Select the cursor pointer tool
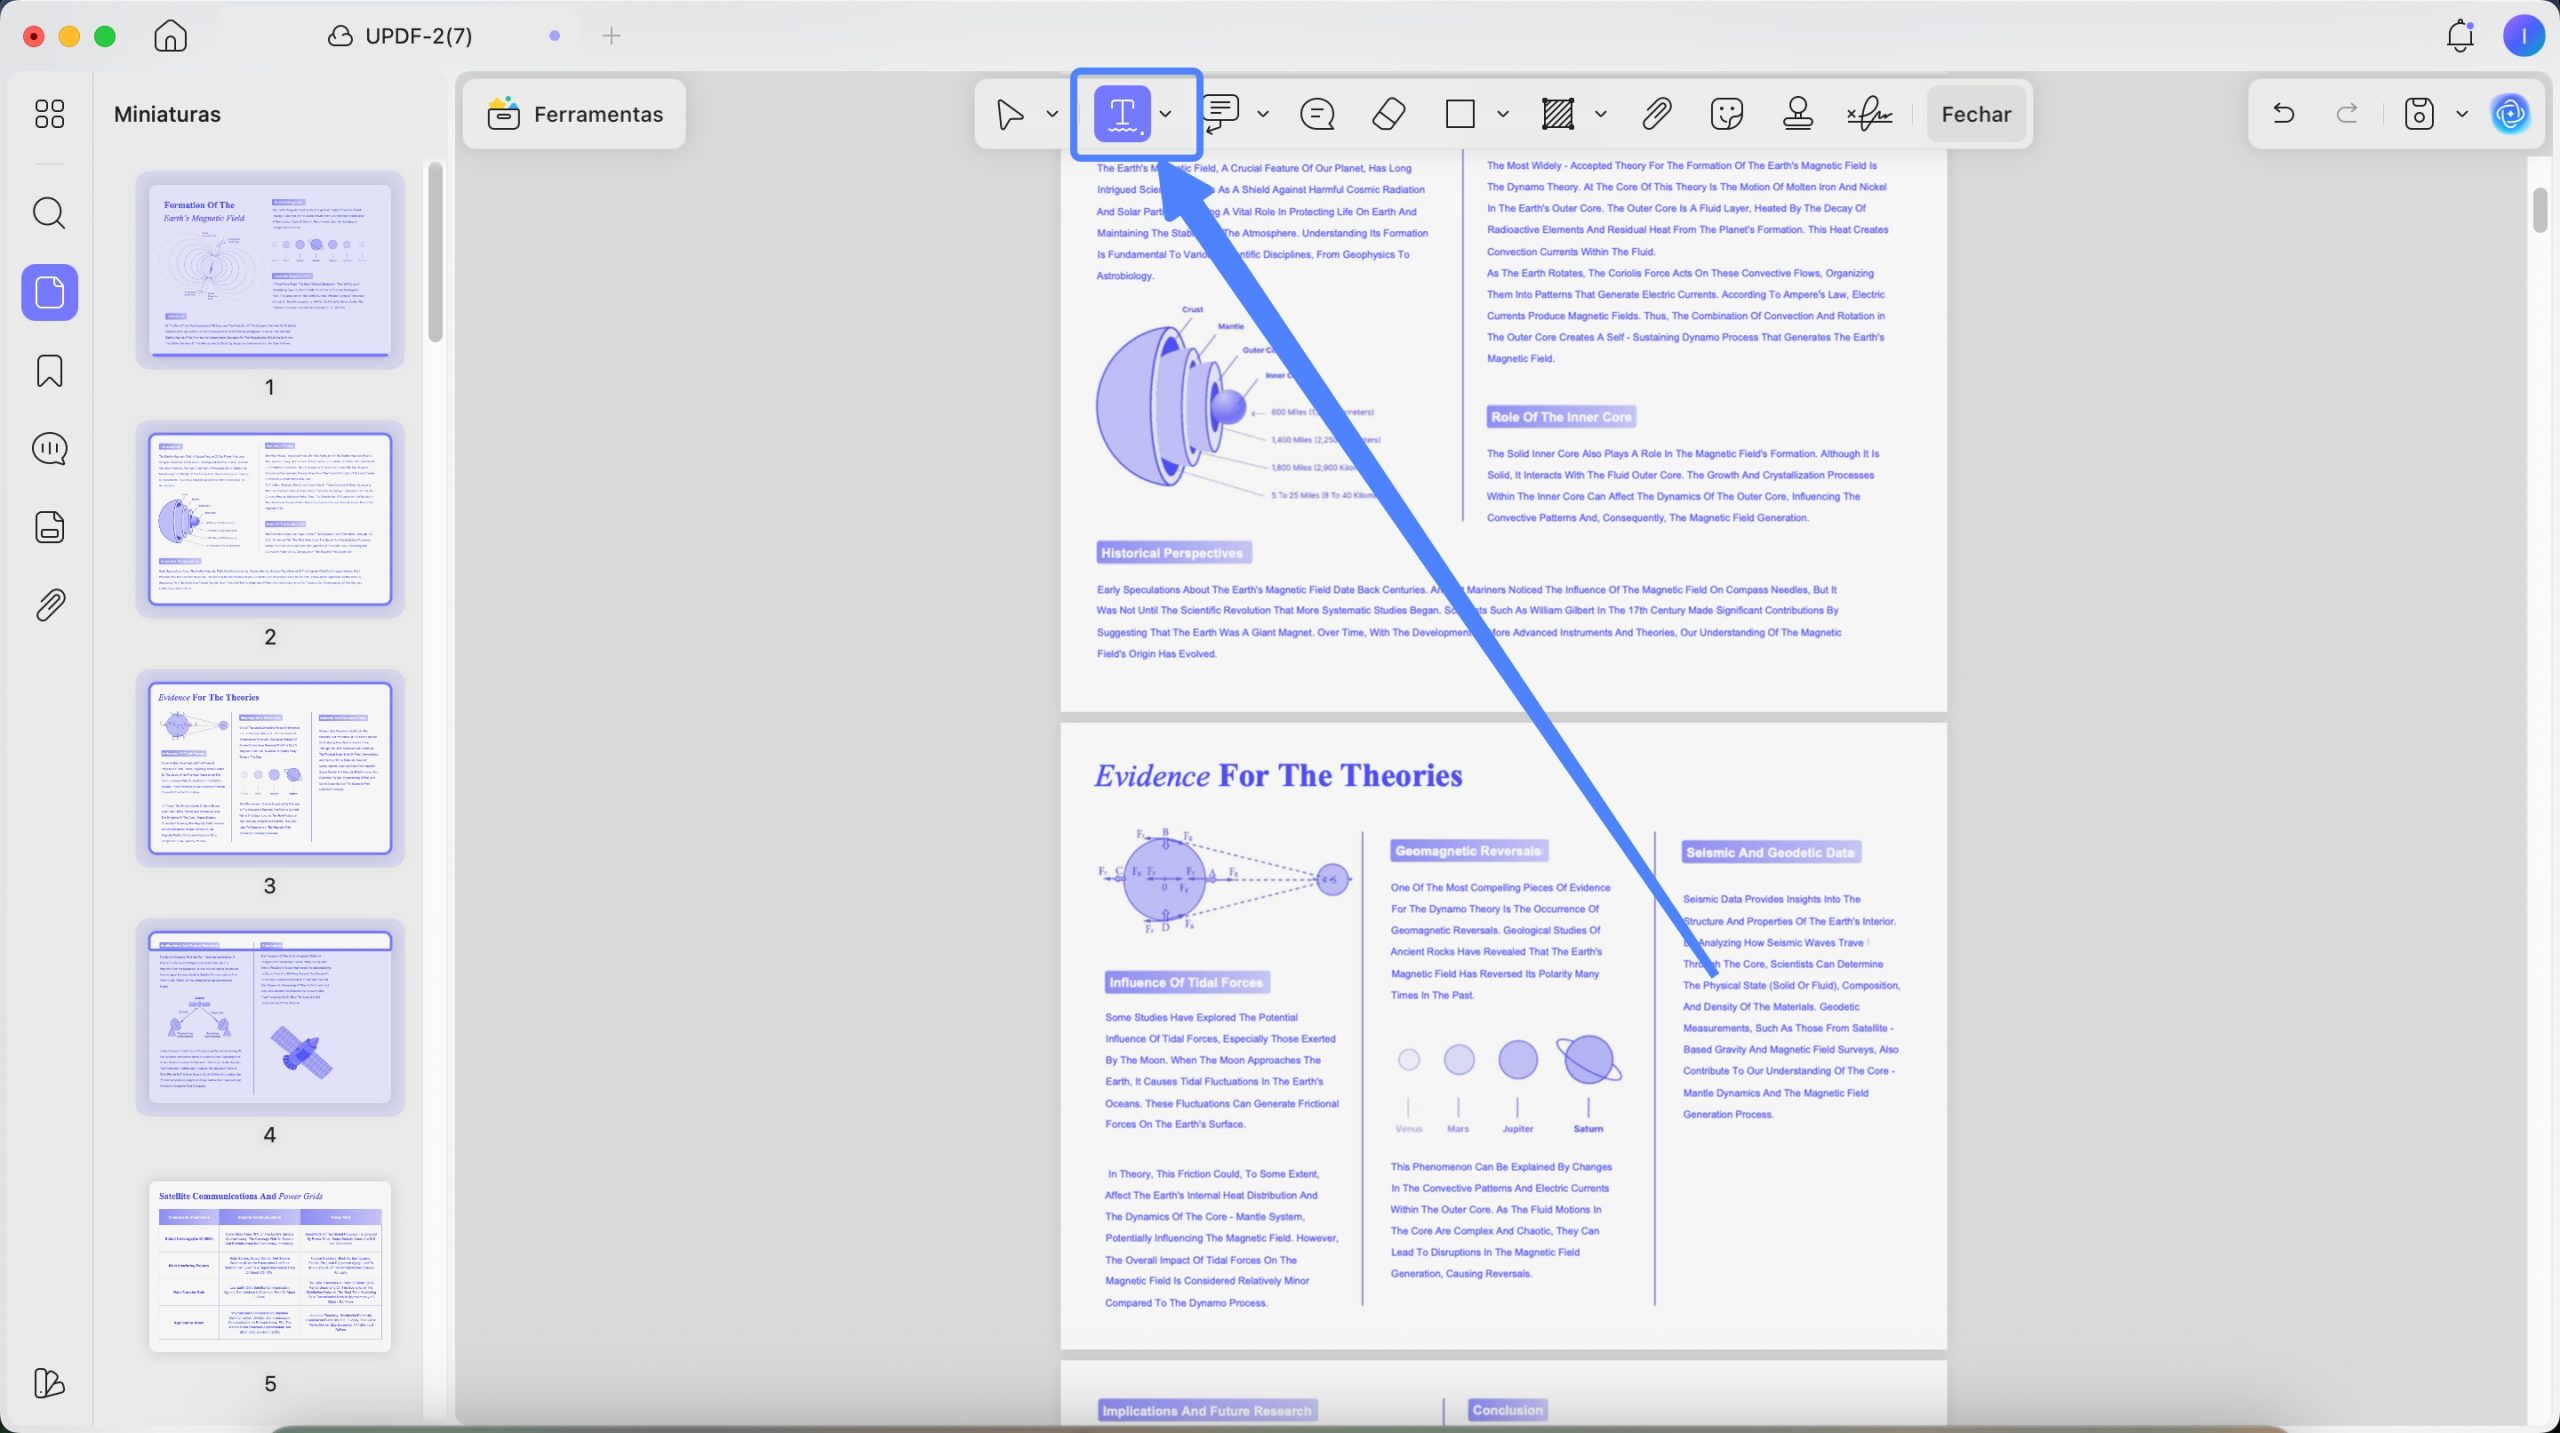Viewport: 2560px width, 1433px height. [1010, 114]
